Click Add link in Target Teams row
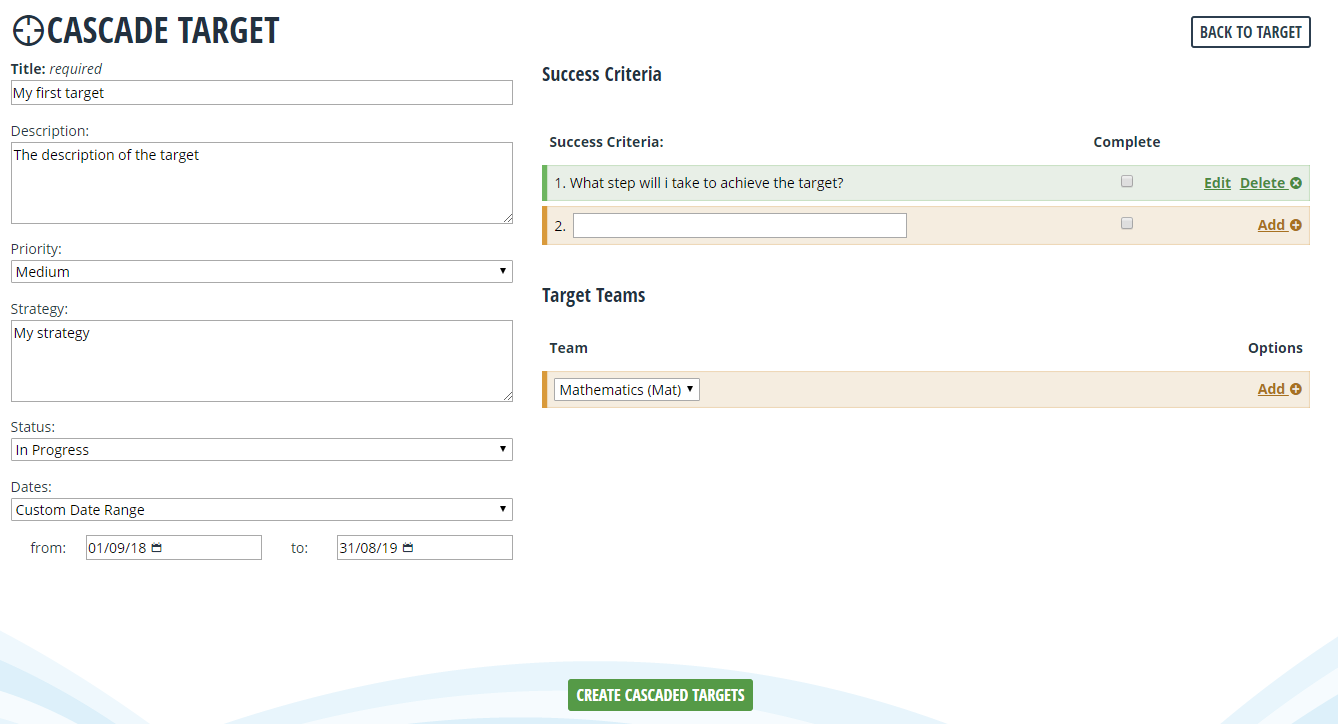1338x724 pixels. click(1271, 389)
